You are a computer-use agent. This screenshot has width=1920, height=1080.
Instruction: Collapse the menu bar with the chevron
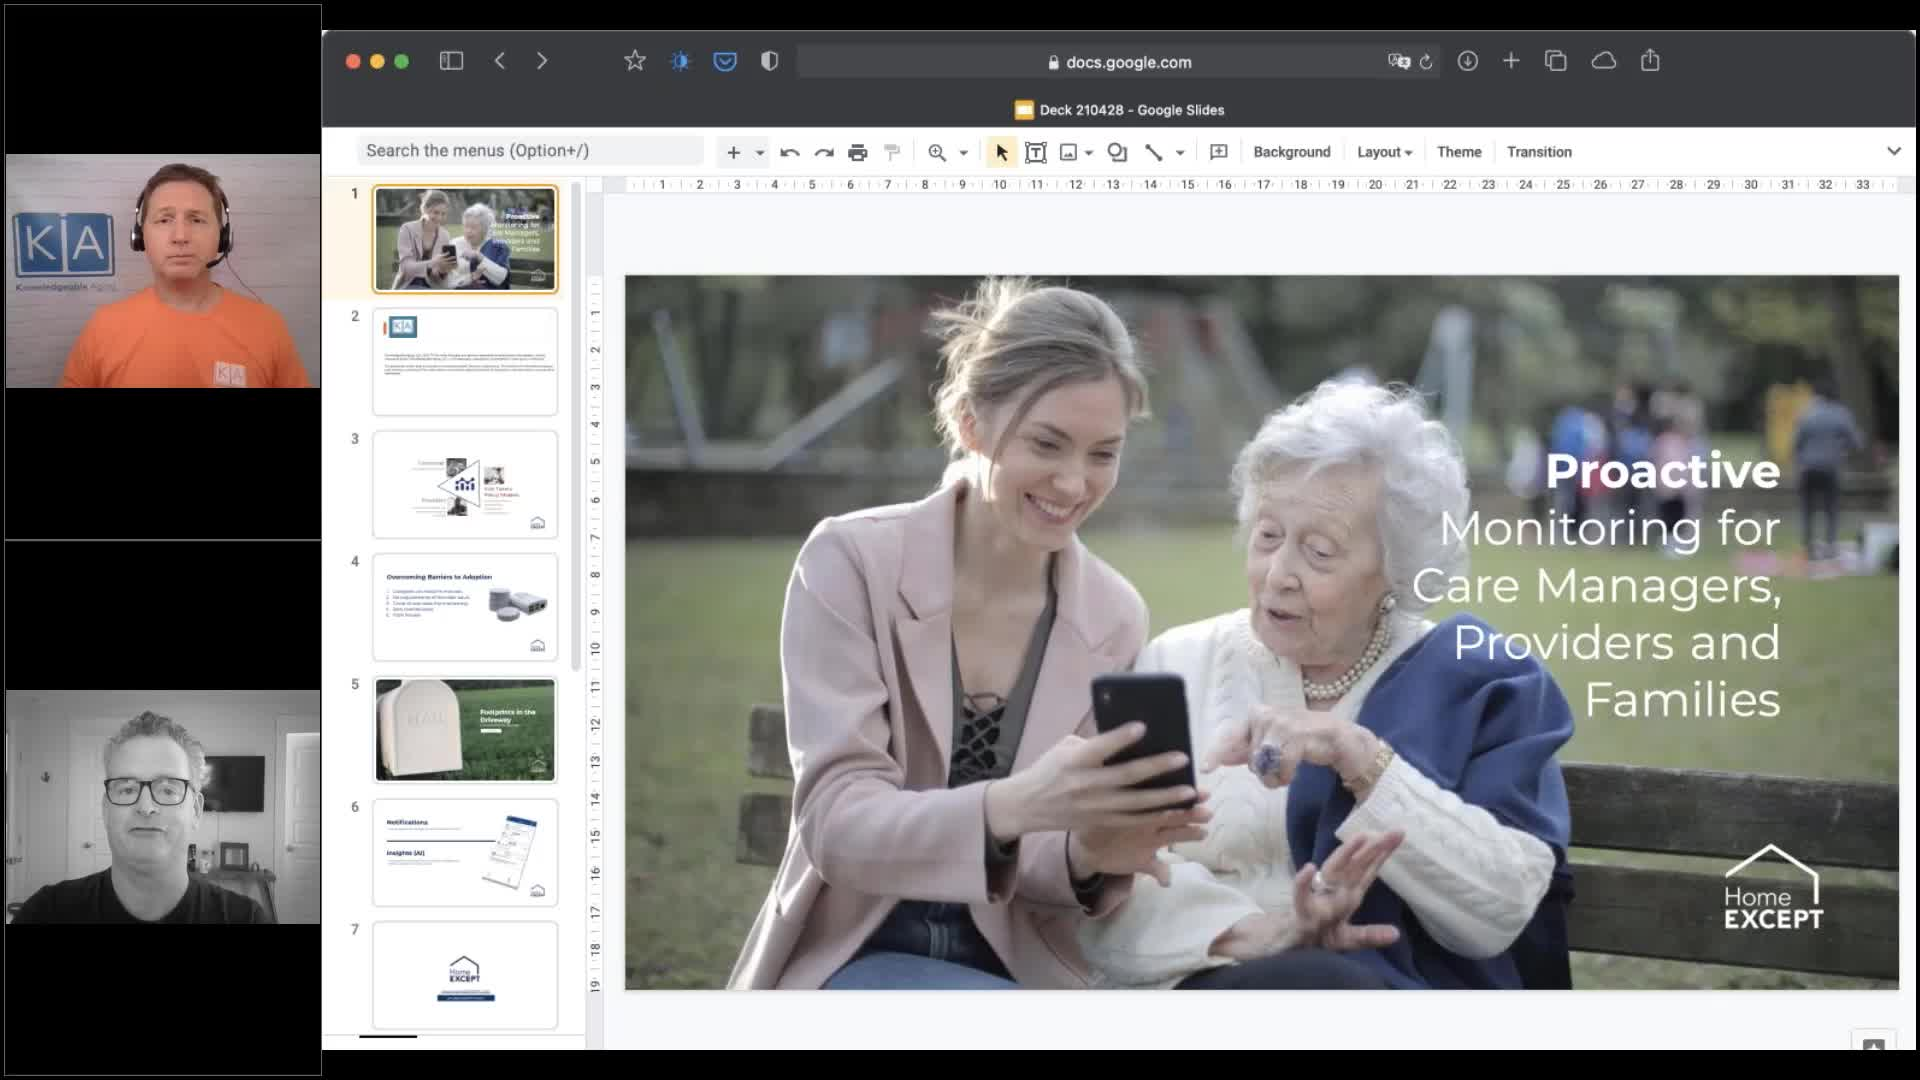coord(1895,151)
